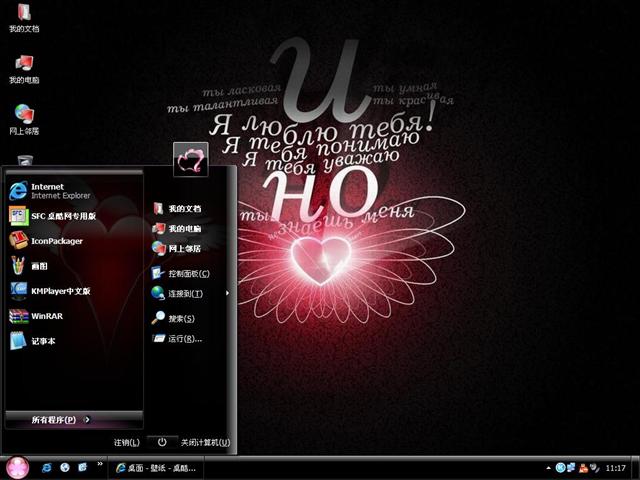Switch to the 桌面 - 壁纸 taskbar window
Screen dimensions: 640x480
(x=156, y=468)
